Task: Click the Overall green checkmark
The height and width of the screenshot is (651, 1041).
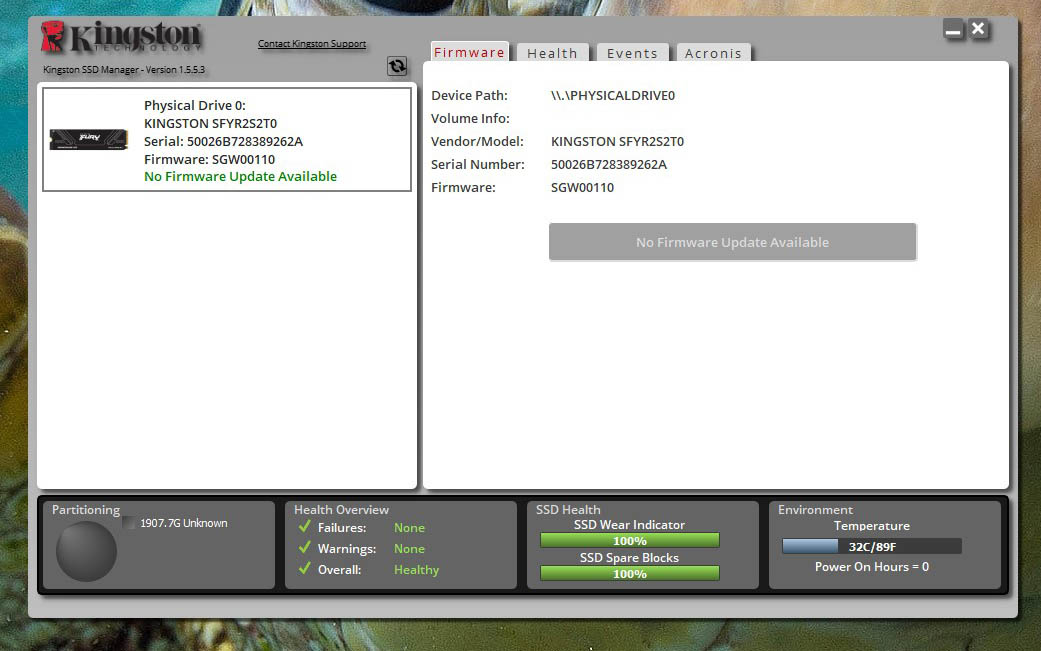Action: [x=305, y=569]
